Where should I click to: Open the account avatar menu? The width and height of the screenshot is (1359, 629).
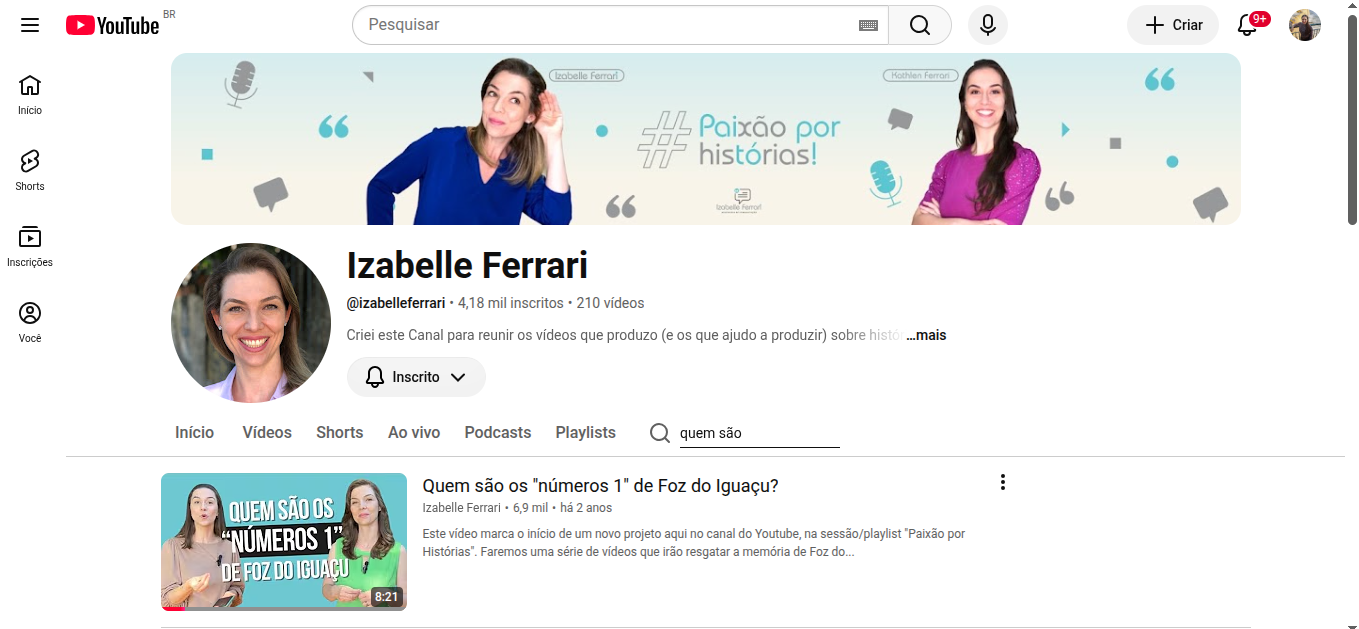tap(1305, 25)
